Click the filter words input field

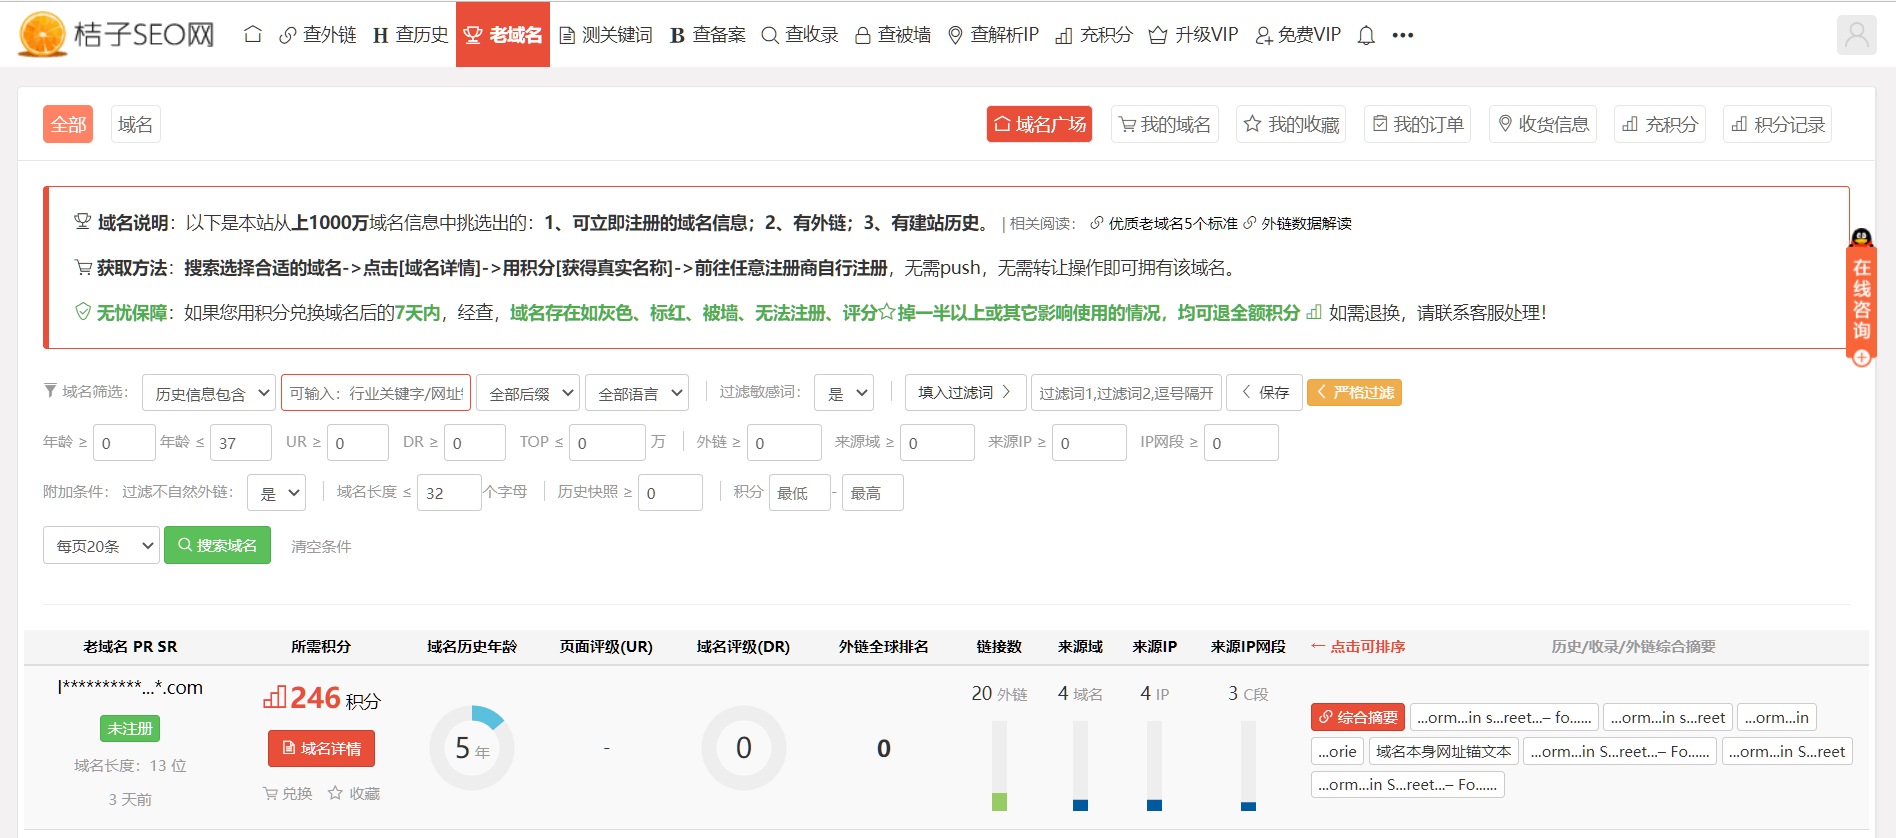pyautogui.click(x=1126, y=393)
